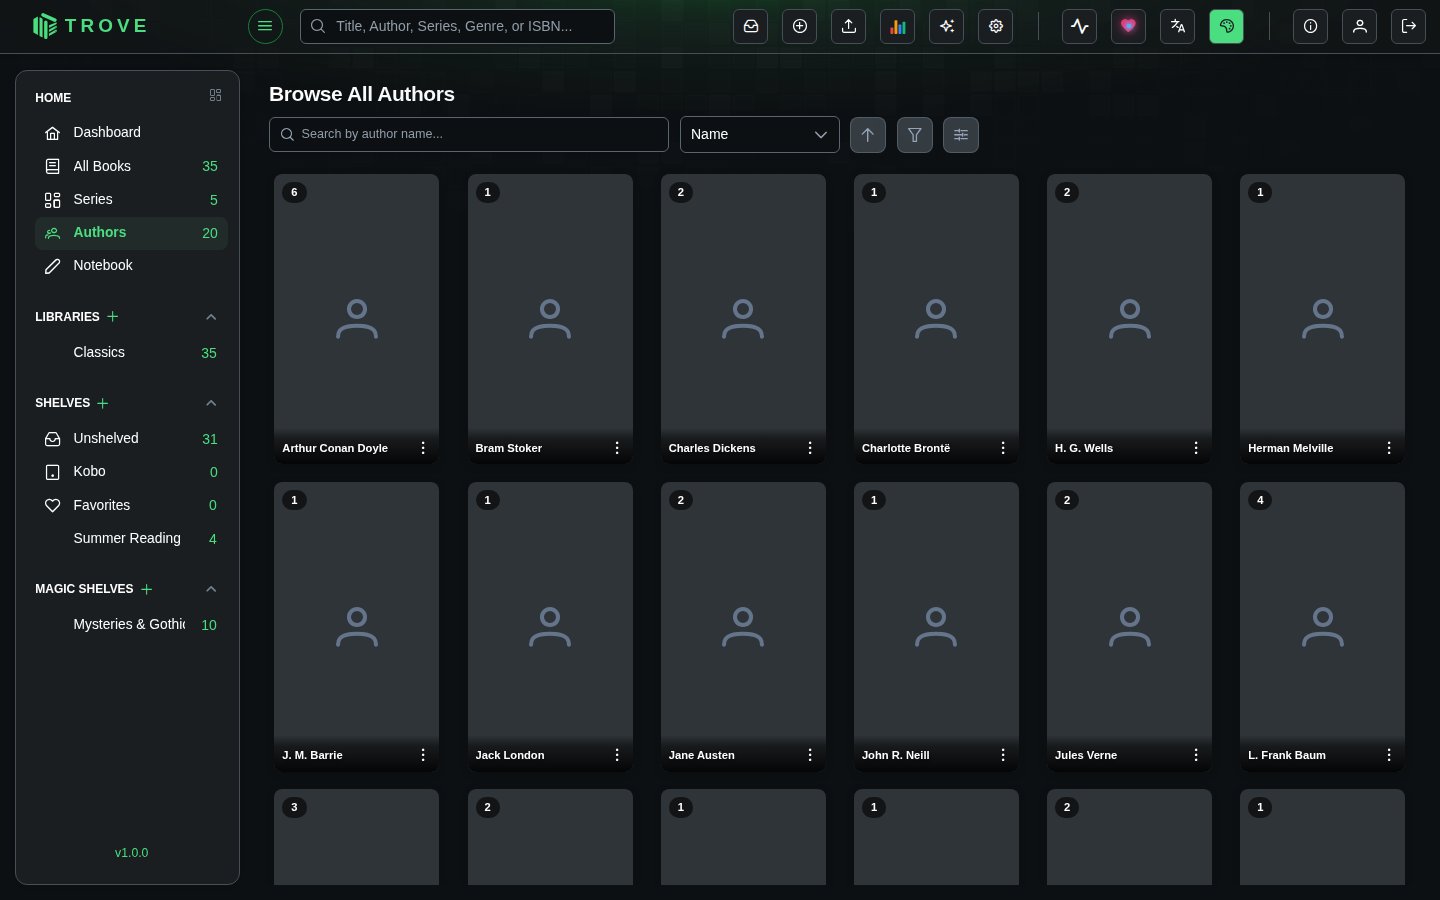This screenshot has width=1440, height=900.
Task: Open settings gear icon in top bar
Action: click(996, 26)
